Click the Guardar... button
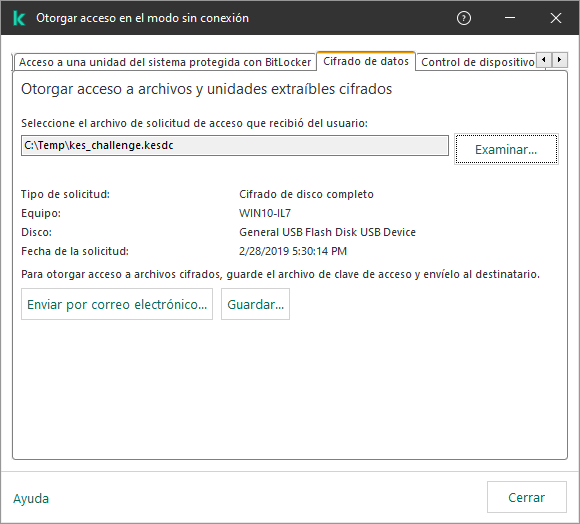This screenshot has height=524, width=580. click(x=255, y=304)
